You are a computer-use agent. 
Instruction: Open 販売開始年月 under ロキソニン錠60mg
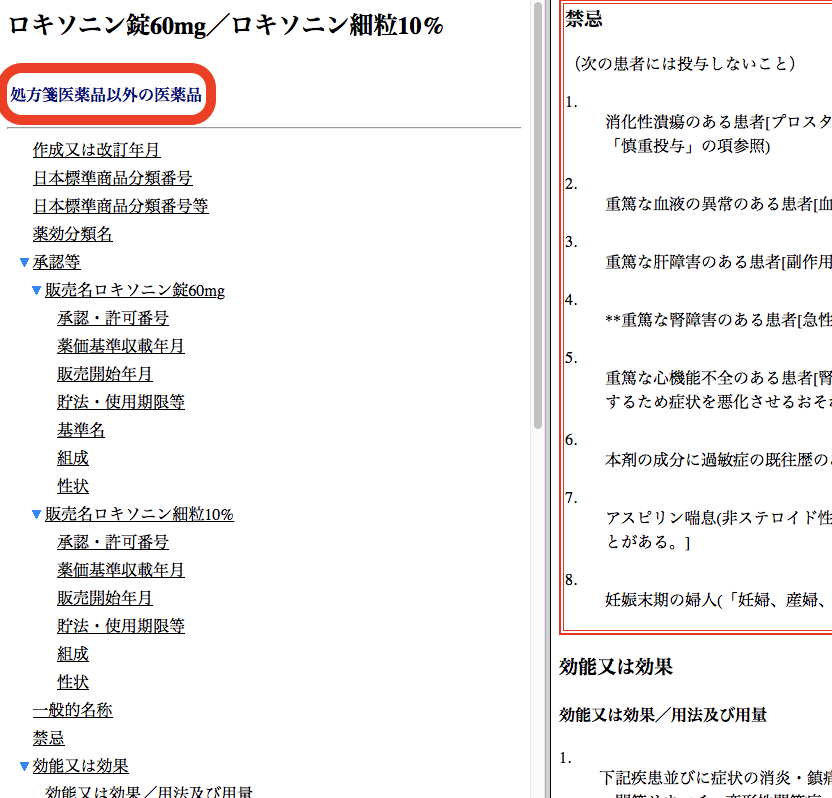[x=105, y=374]
